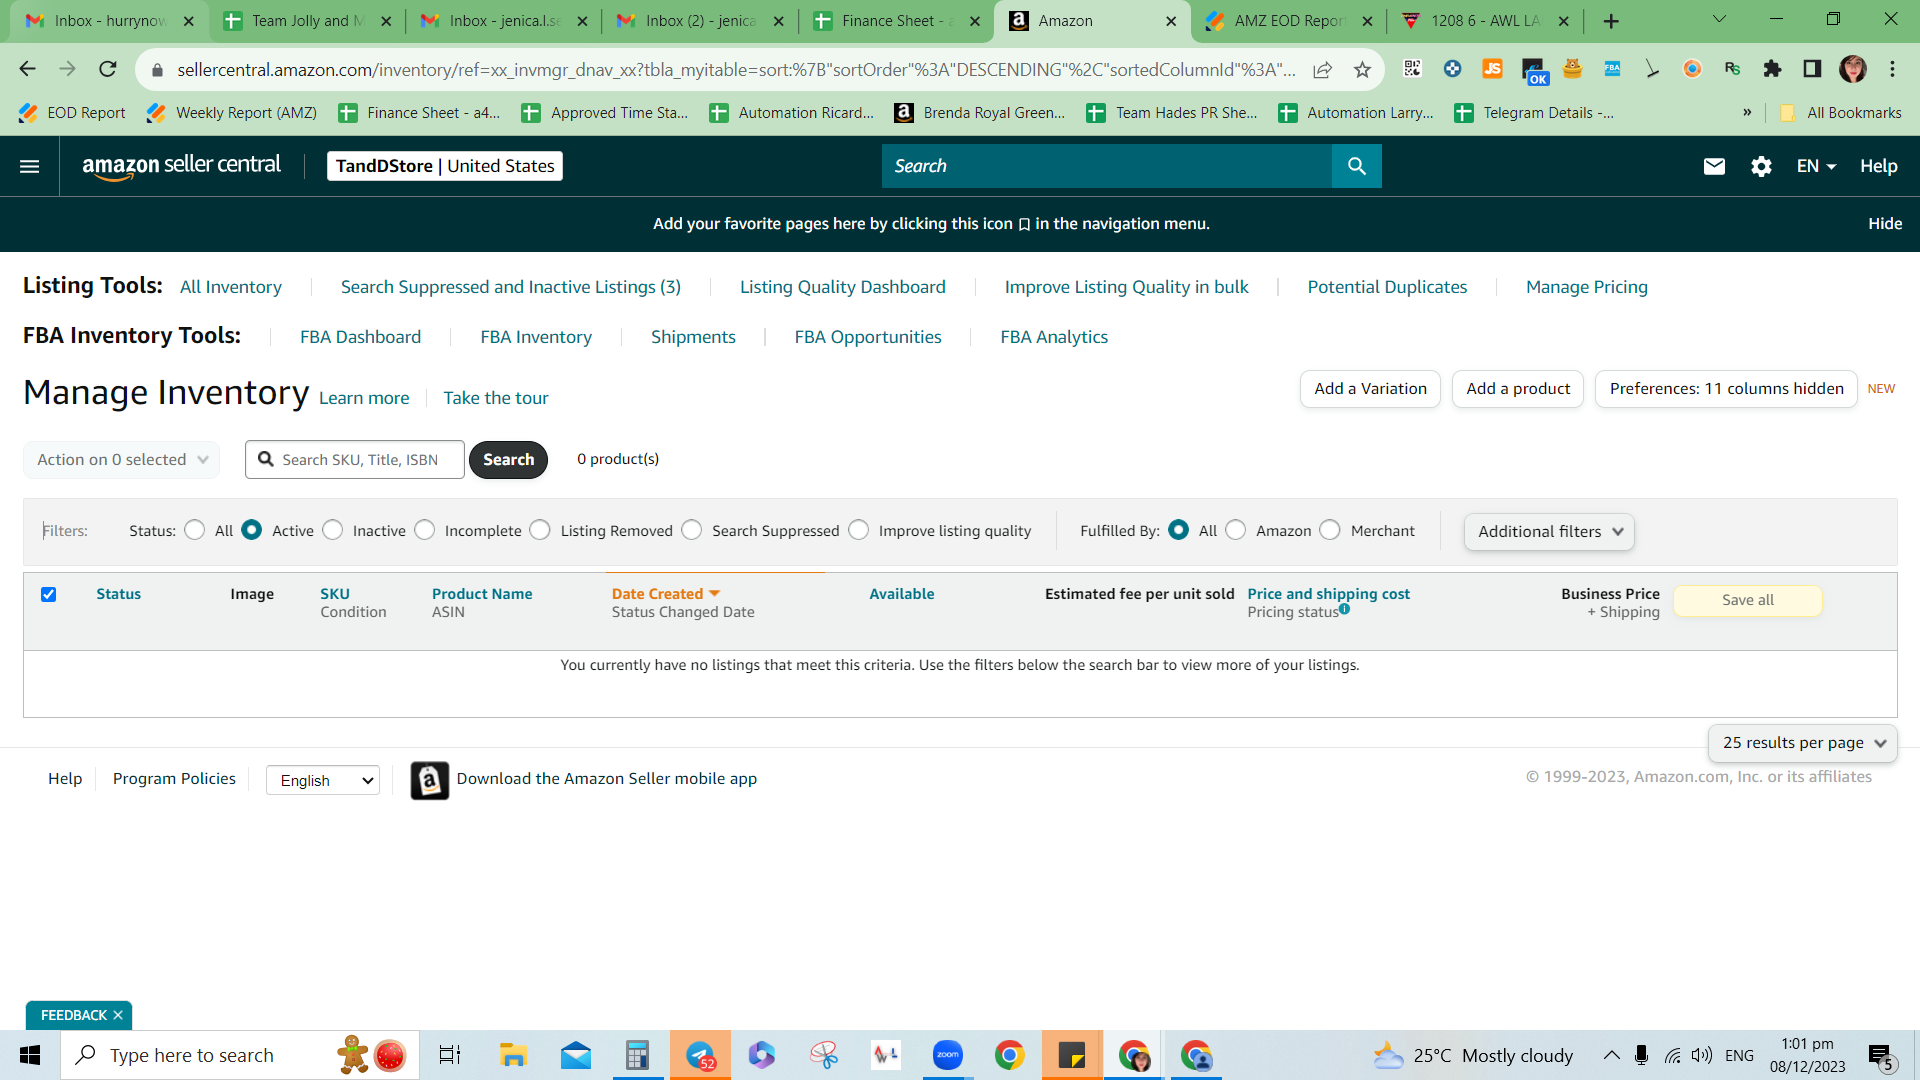Open the Take the tour link
This screenshot has height=1080, width=1920.
tap(496, 398)
